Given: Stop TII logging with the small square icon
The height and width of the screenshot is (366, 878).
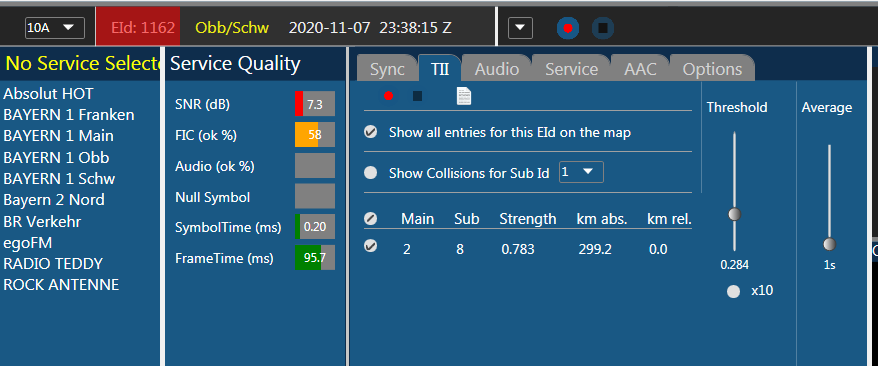Looking at the screenshot, I should pyautogui.click(x=417, y=96).
